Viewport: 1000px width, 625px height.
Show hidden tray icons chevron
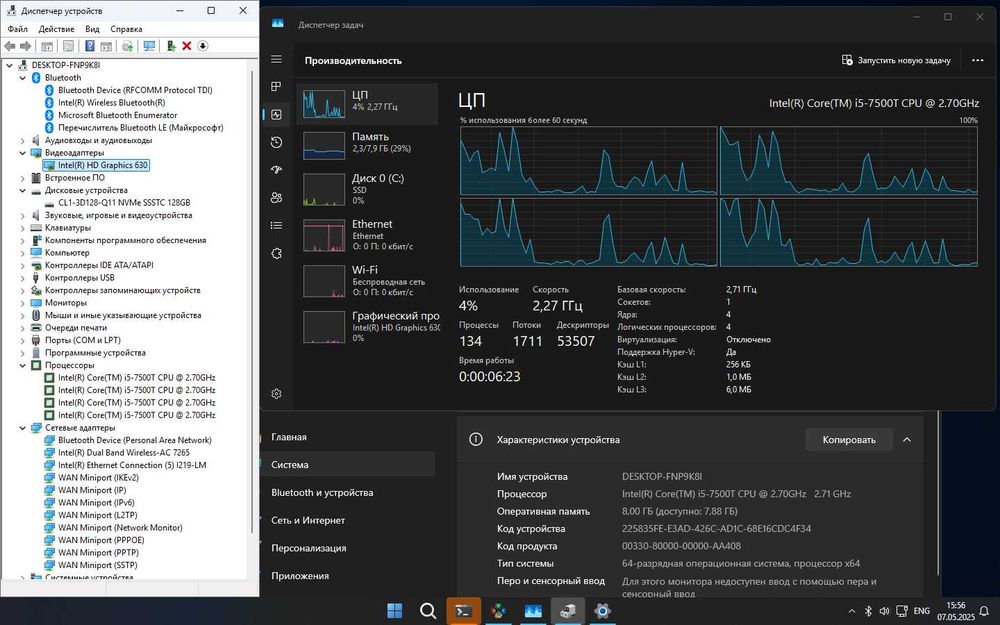[851, 611]
